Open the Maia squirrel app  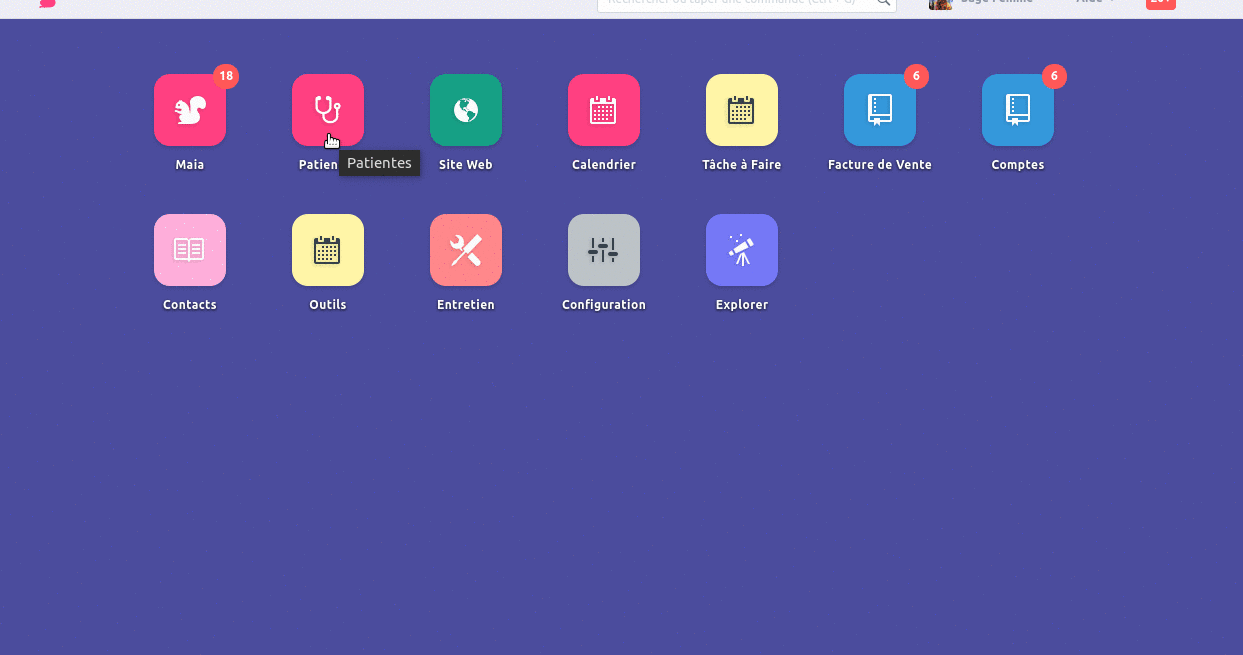(190, 110)
